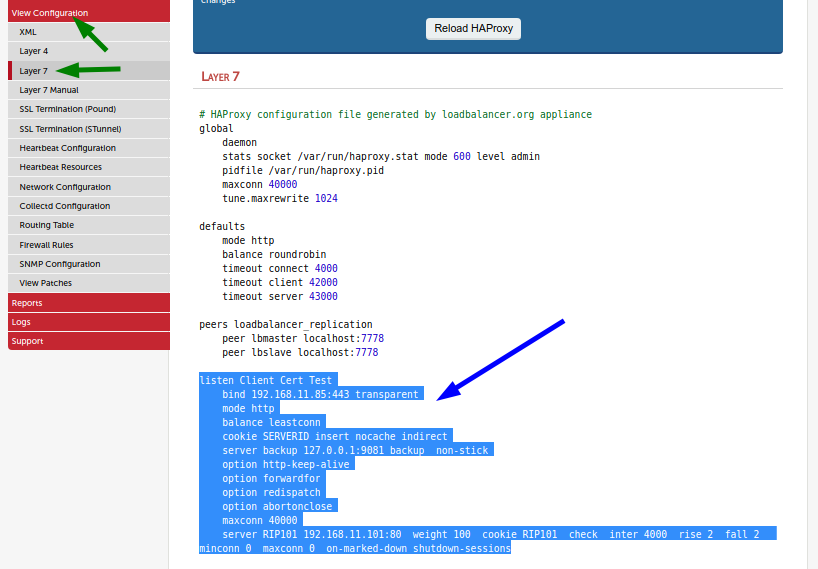Click the 'listen Client Cert Test' line

point(268,380)
